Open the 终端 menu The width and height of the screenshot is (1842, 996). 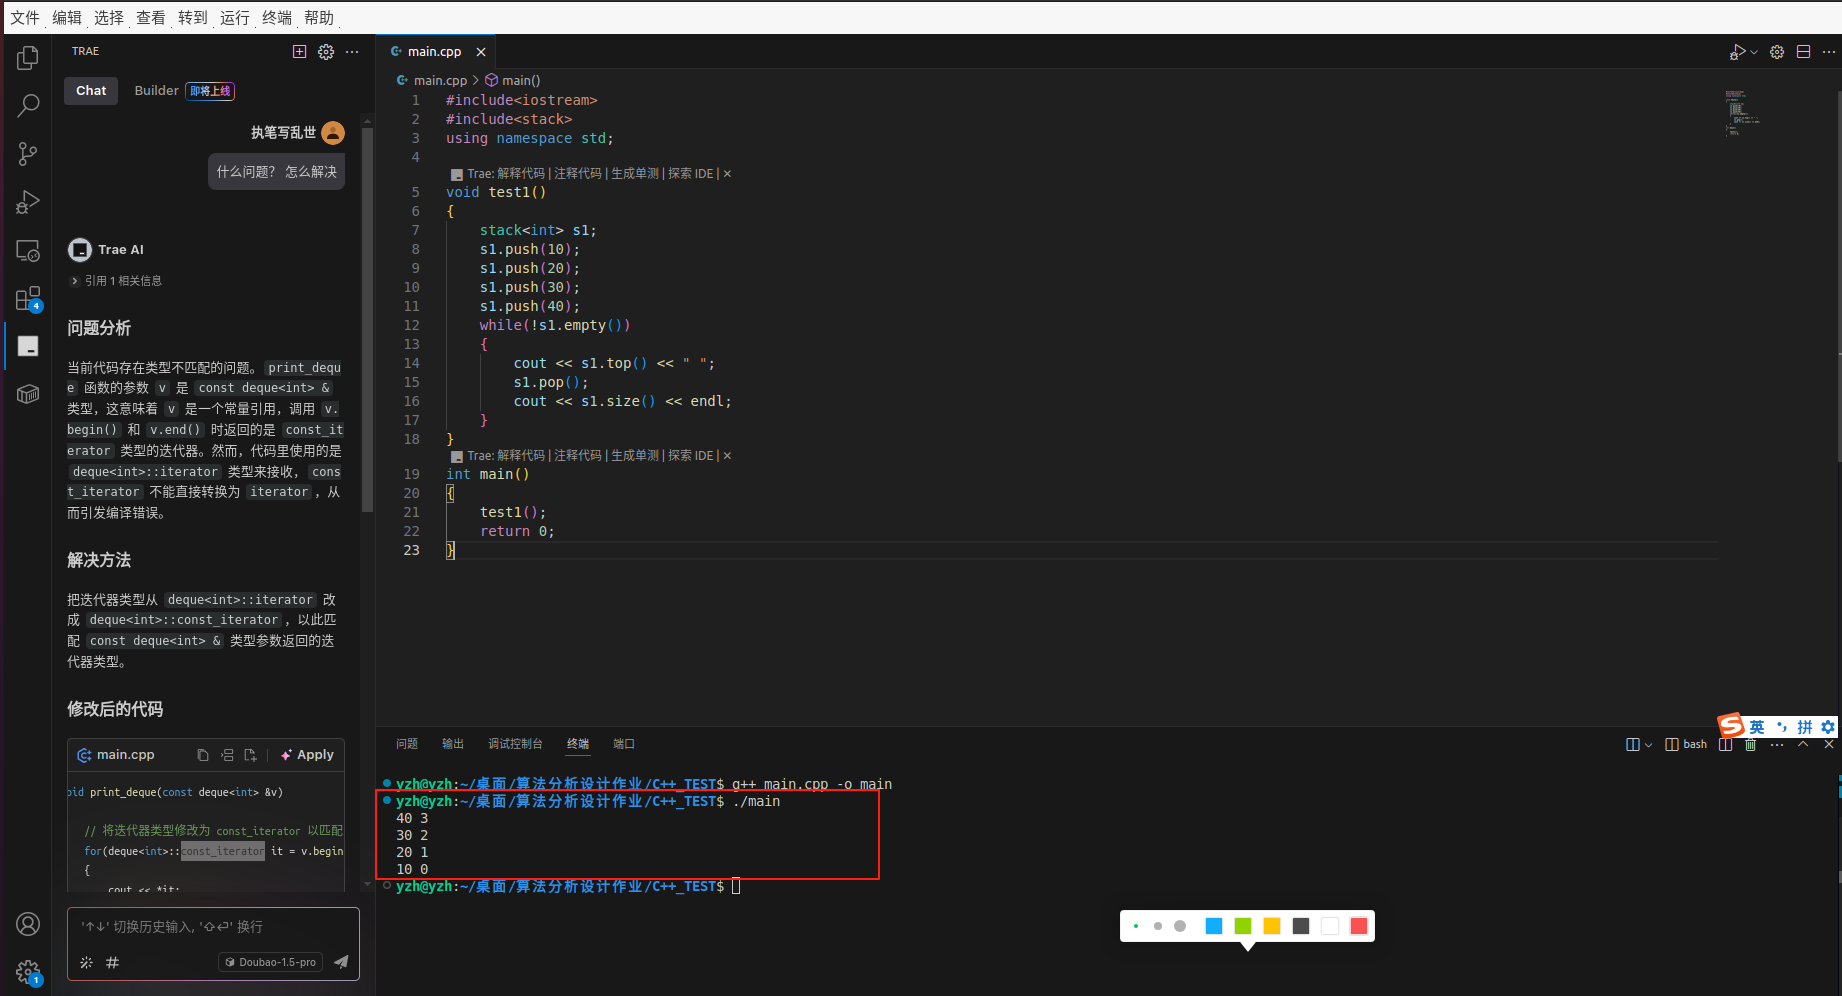pos(277,17)
